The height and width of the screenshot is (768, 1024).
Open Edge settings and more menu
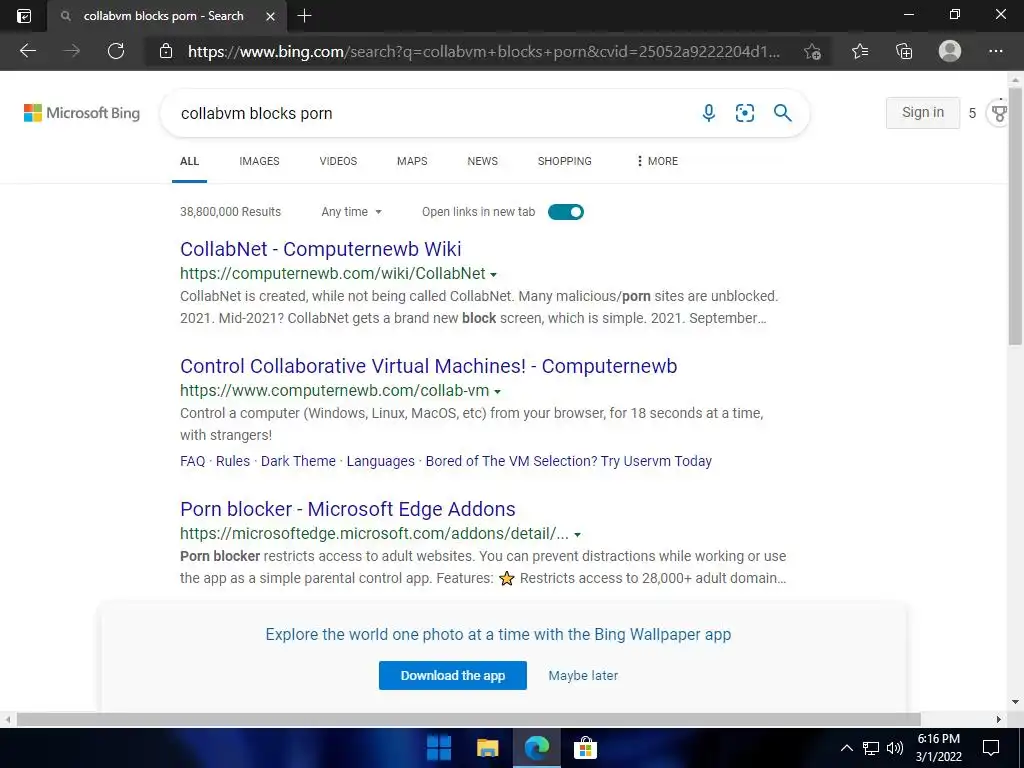(995, 51)
